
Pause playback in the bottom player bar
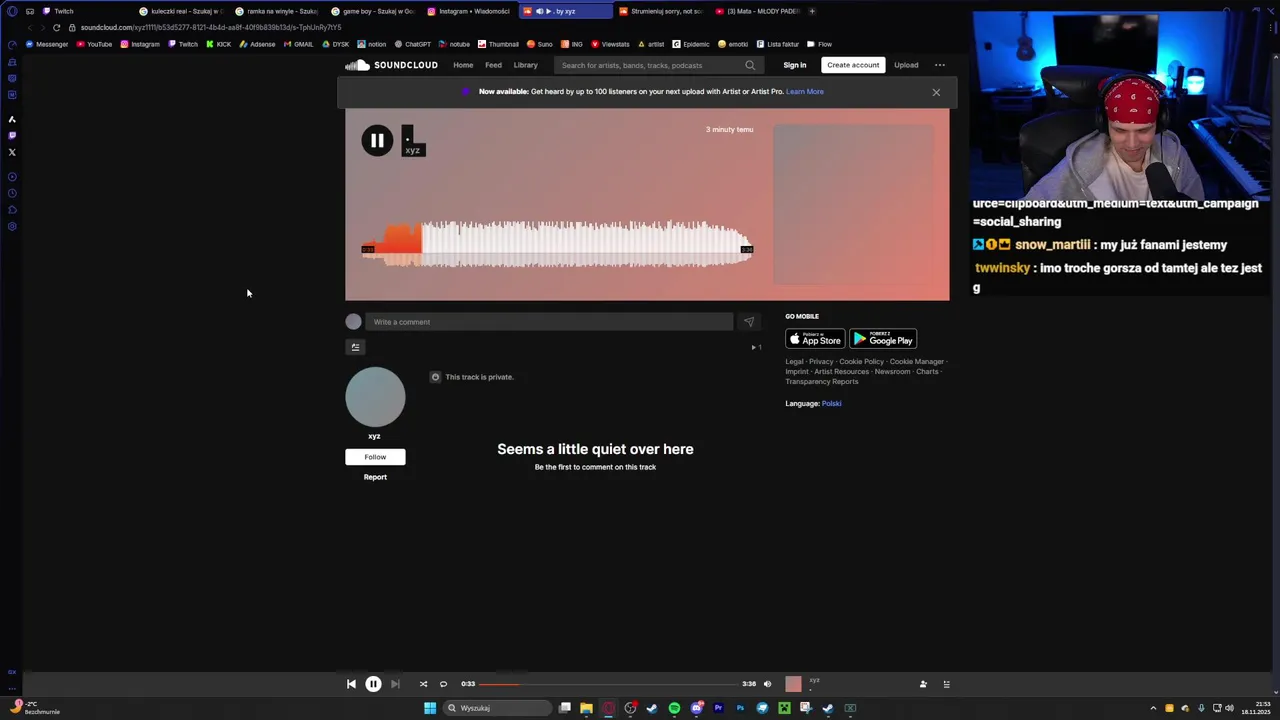pos(373,684)
